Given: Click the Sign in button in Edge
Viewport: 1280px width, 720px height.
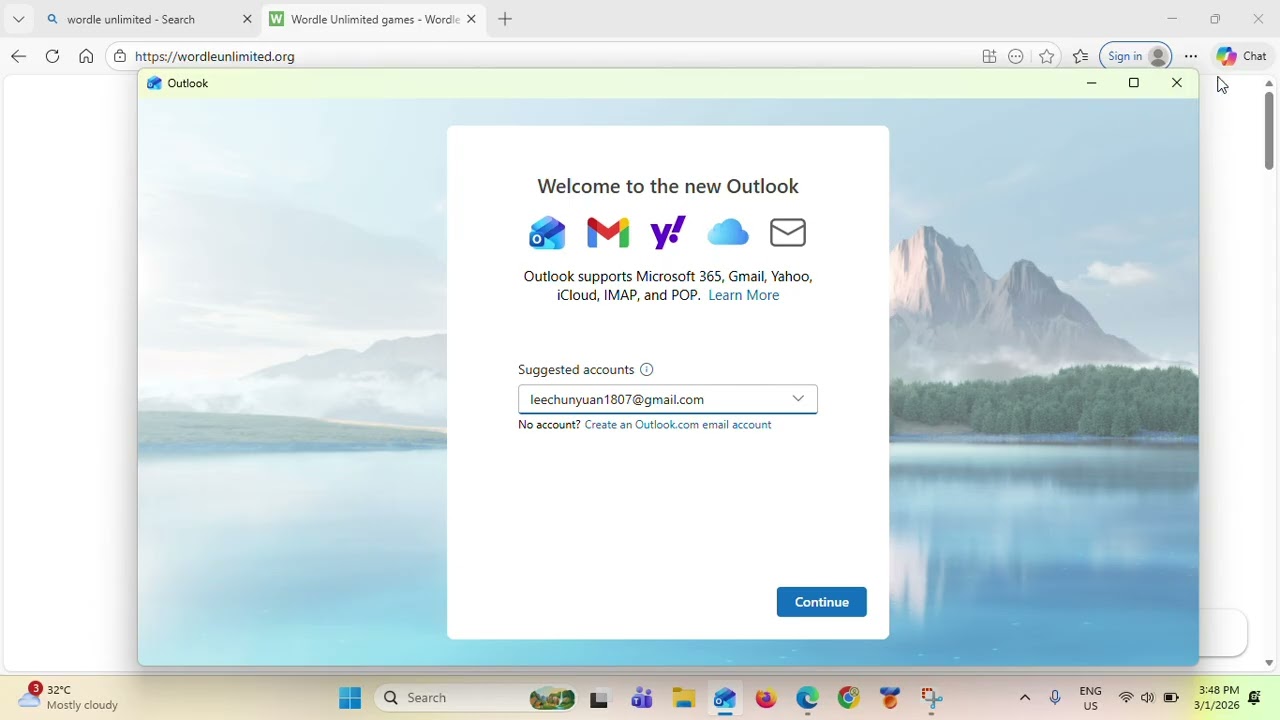Looking at the screenshot, I should pos(1135,56).
